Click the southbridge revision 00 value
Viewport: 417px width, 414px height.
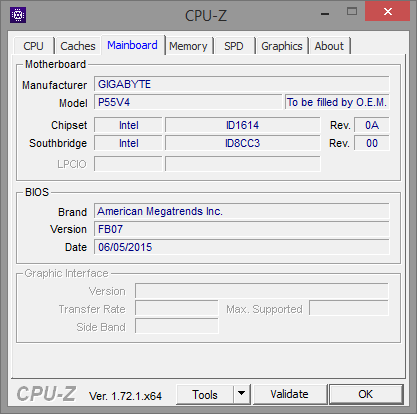[372, 143]
